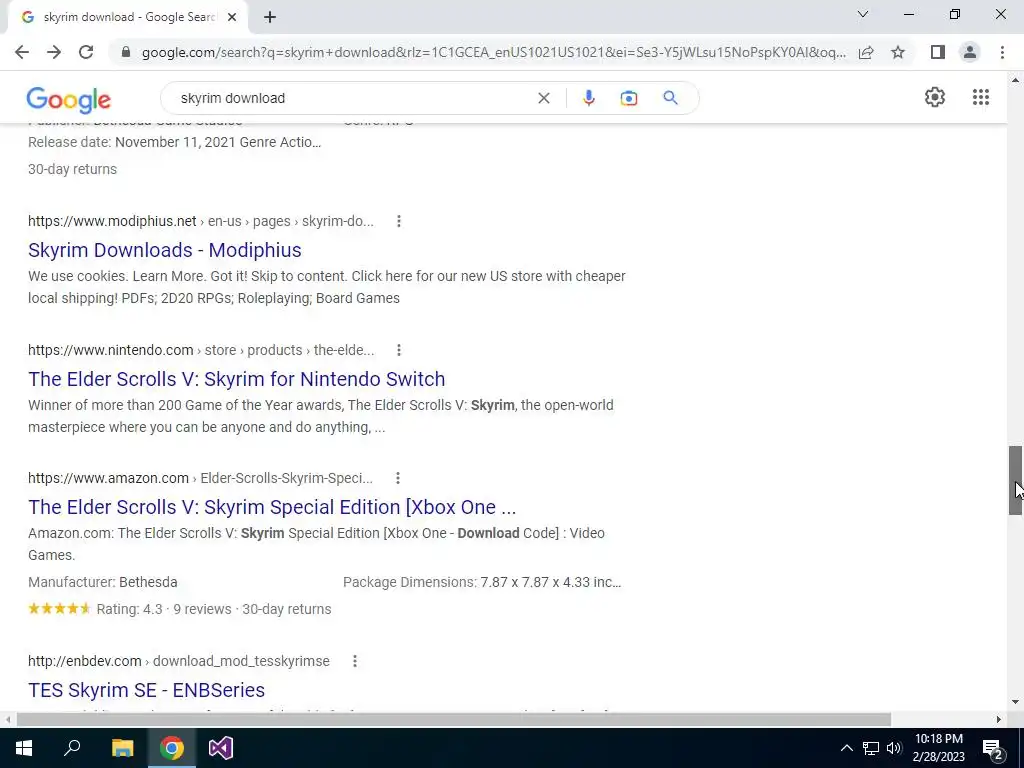Click the modiphius.net URL breadcrumb

tap(200, 221)
